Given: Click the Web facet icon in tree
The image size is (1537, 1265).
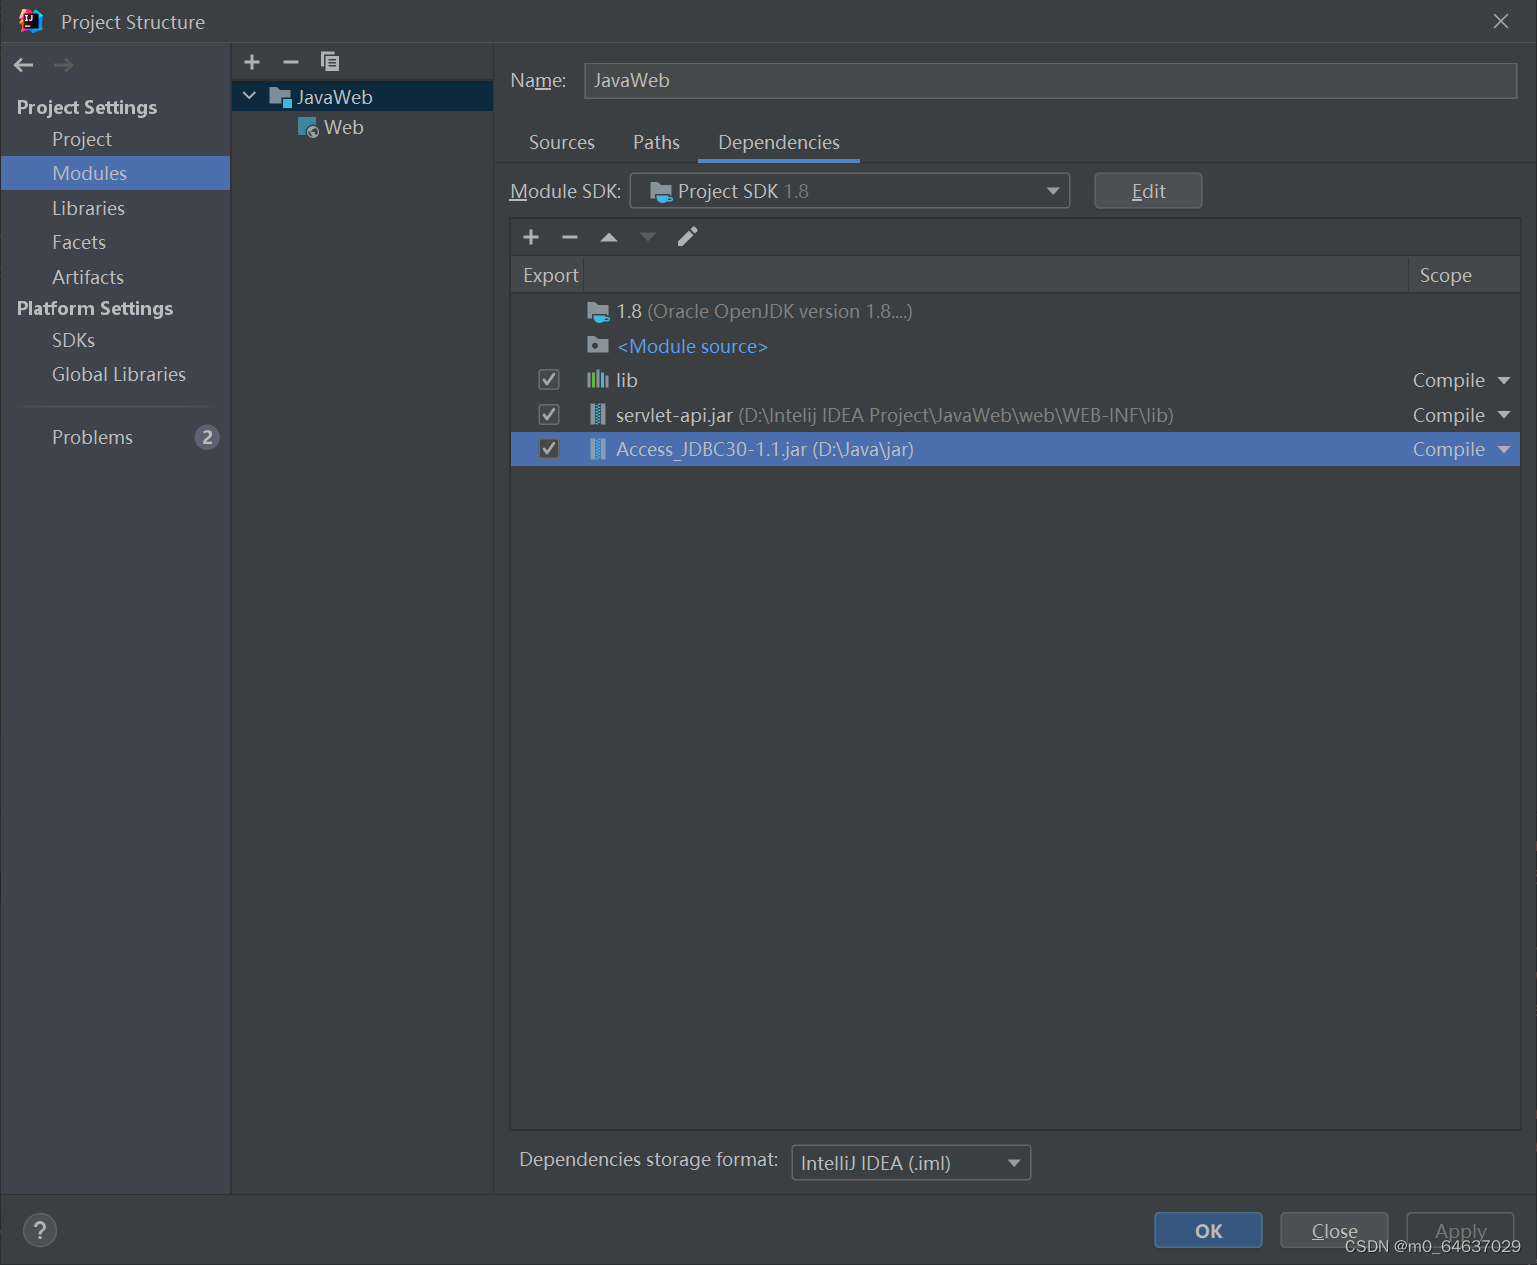Looking at the screenshot, I should click(x=308, y=128).
